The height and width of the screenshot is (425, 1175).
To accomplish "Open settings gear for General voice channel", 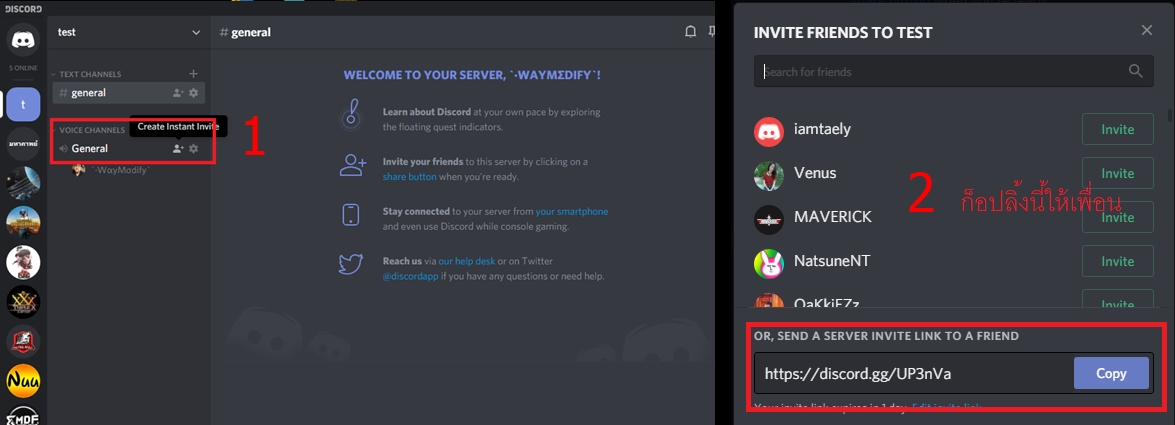I will click(x=193, y=148).
